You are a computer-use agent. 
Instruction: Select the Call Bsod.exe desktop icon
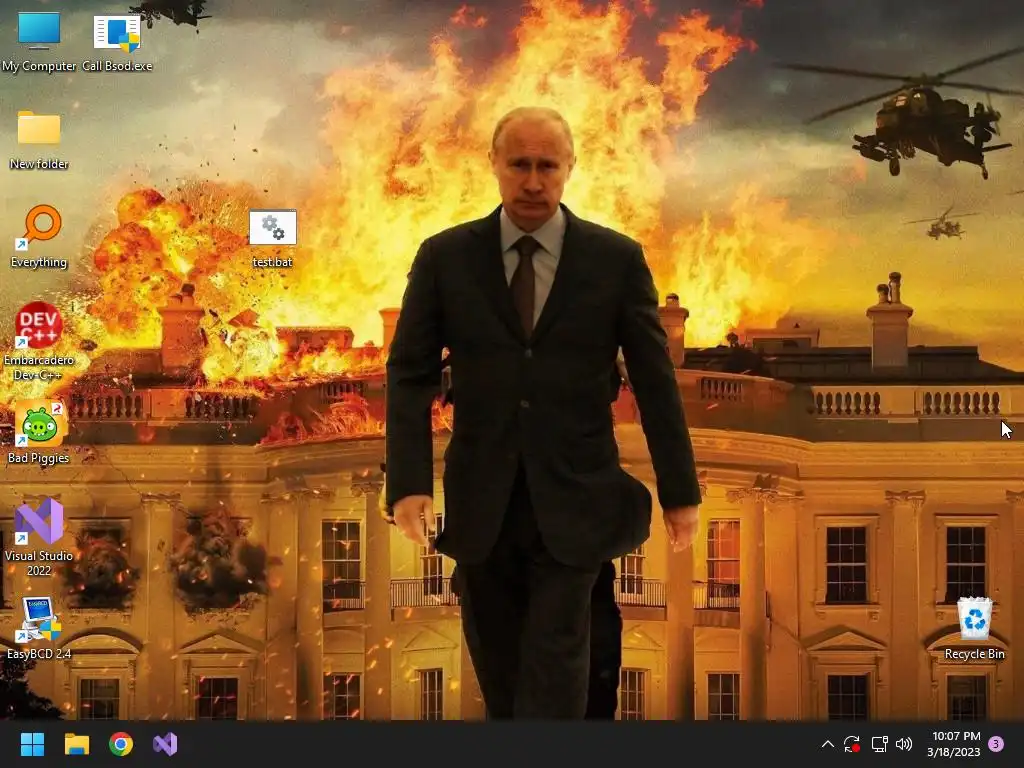(117, 42)
